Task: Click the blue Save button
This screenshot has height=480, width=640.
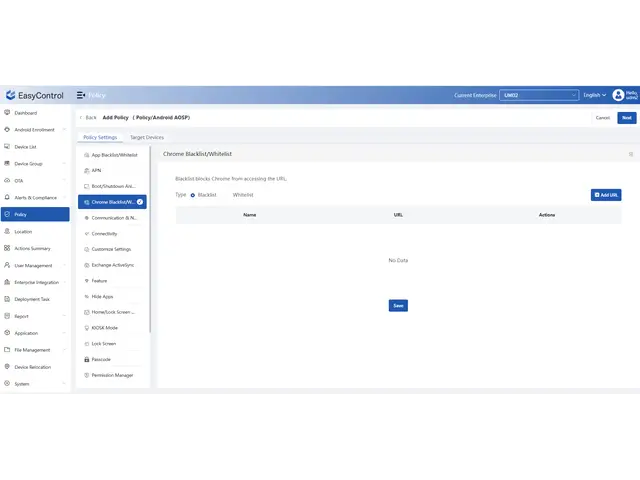Action: point(398,305)
